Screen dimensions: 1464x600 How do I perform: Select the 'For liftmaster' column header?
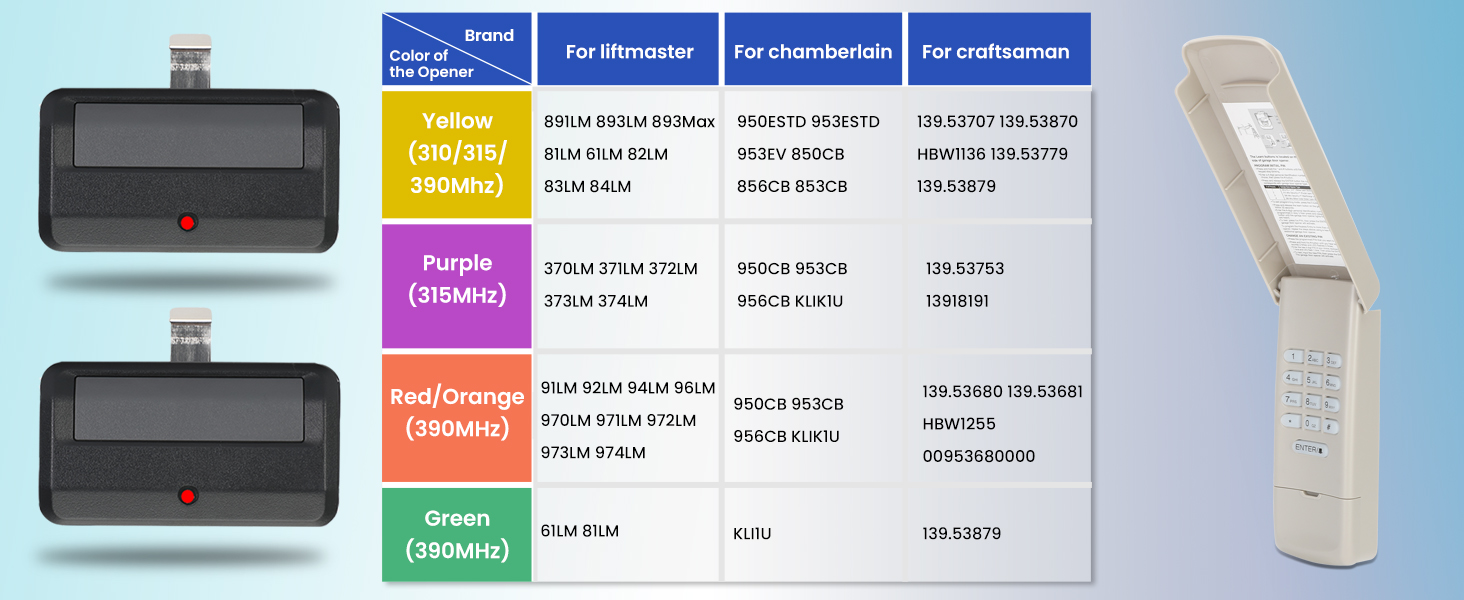point(628,51)
